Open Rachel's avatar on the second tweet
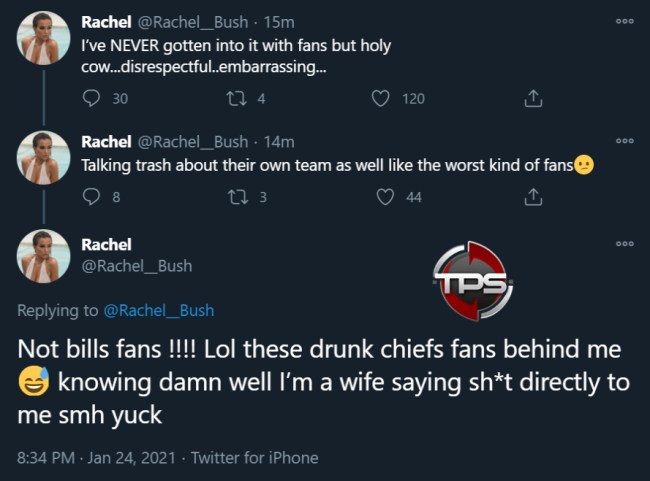The width and height of the screenshot is (650, 481). click(x=43, y=158)
